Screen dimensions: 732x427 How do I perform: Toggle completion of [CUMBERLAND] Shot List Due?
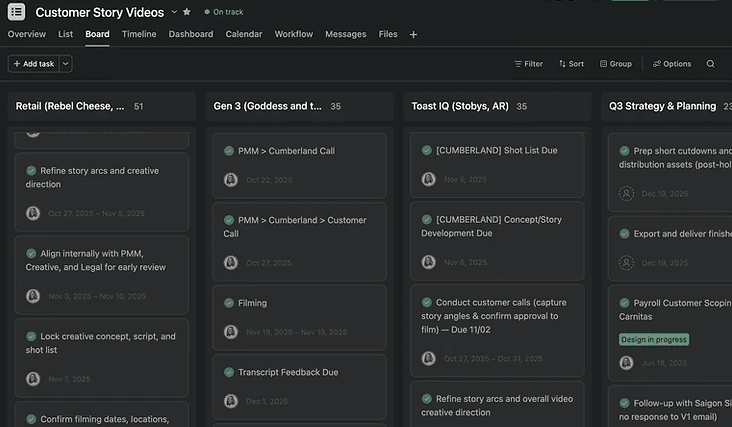[427, 150]
